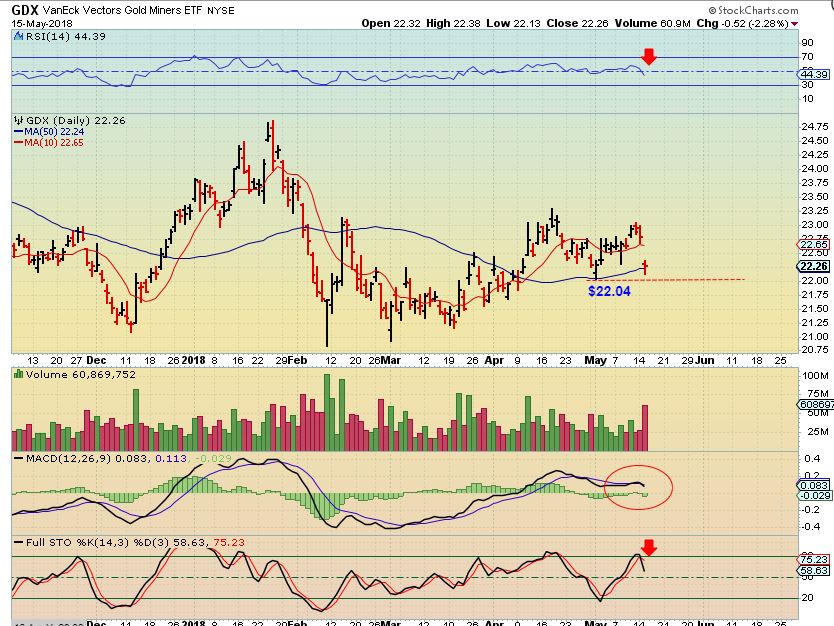The height and width of the screenshot is (626, 834).
Task: Click the 'Volume 60,869,752' panel label
Action: (x=81, y=374)
